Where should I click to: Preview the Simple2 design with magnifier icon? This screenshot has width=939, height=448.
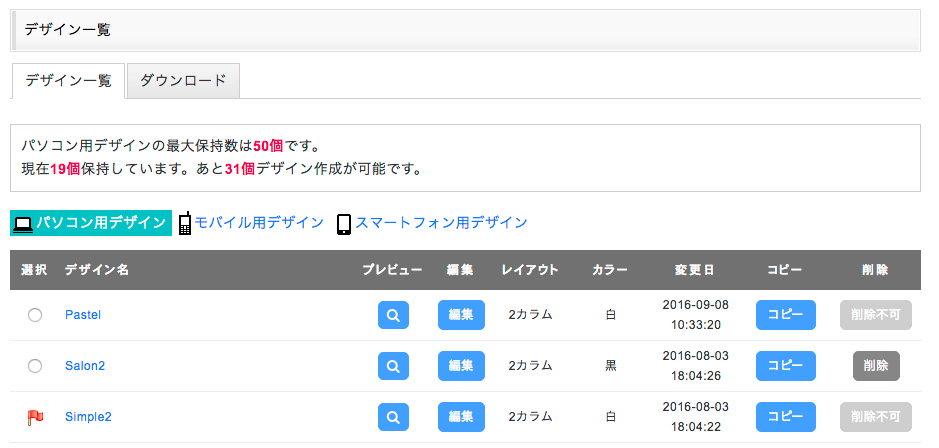tap(393, 417)
